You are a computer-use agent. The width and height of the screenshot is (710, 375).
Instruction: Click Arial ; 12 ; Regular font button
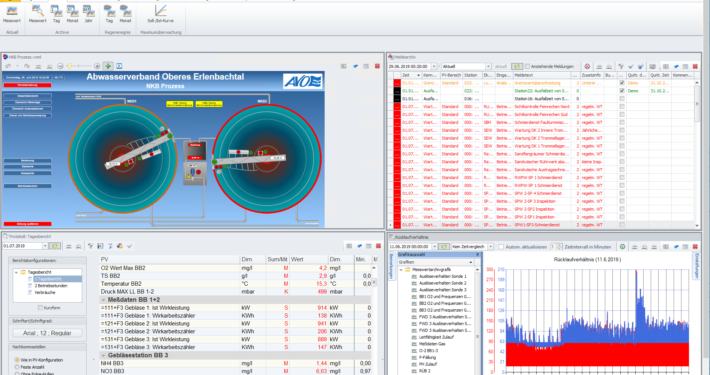(48, 333)
